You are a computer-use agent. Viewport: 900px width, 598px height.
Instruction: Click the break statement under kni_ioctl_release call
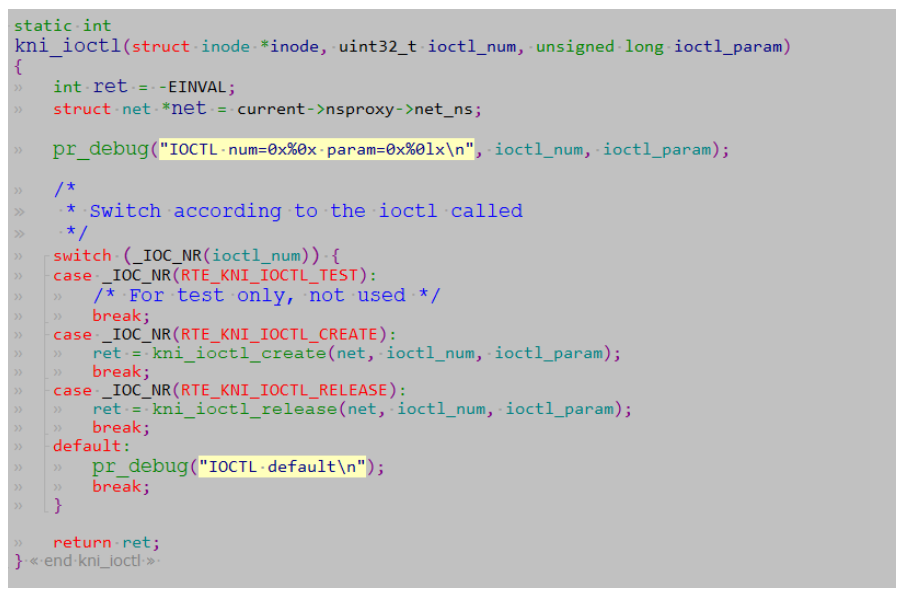(121, 428)
